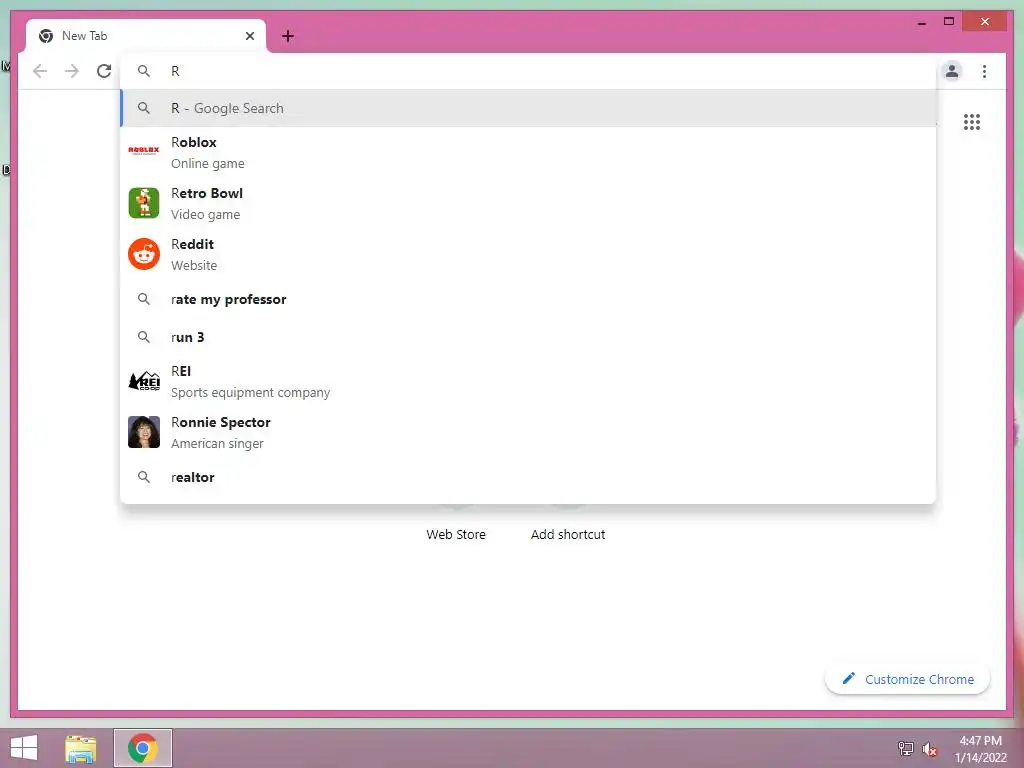Select the Roblox online game suggestion

[528, 152]
